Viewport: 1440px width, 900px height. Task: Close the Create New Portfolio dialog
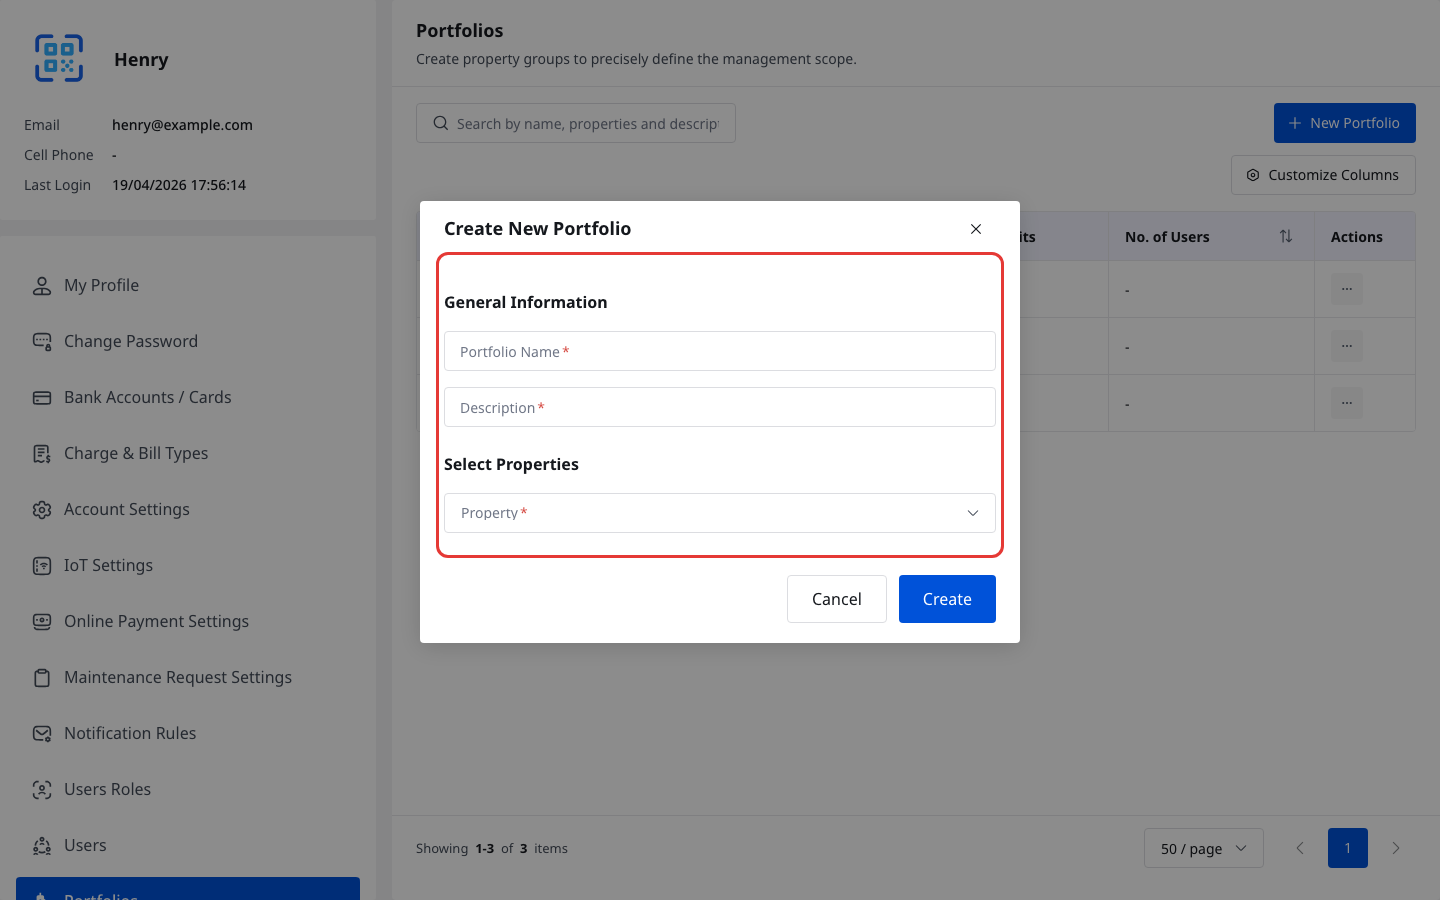coord(976,229)
